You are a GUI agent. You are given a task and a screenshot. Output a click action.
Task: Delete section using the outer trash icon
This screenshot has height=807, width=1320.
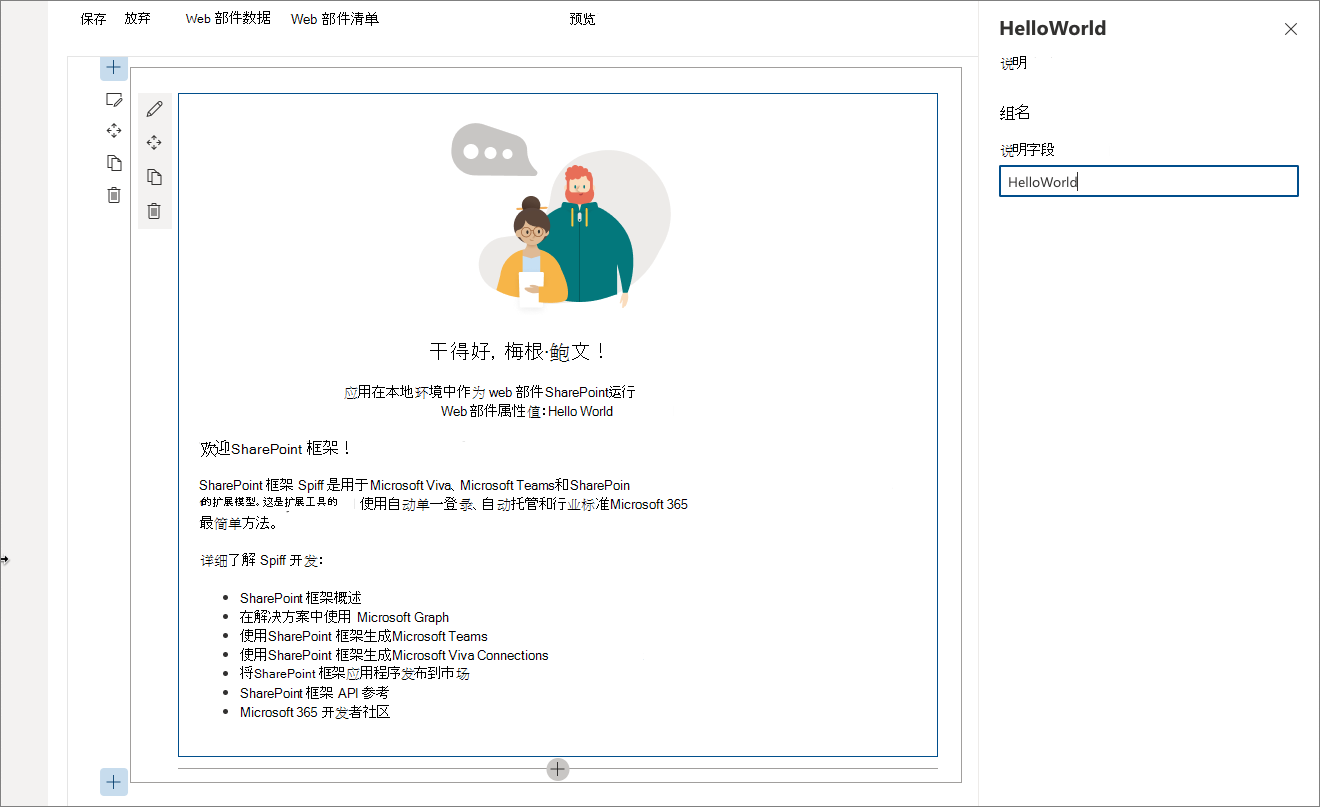click(x=114, y=195)
